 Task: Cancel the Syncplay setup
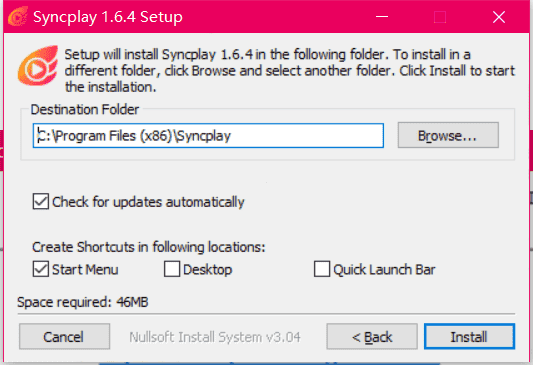64,336
